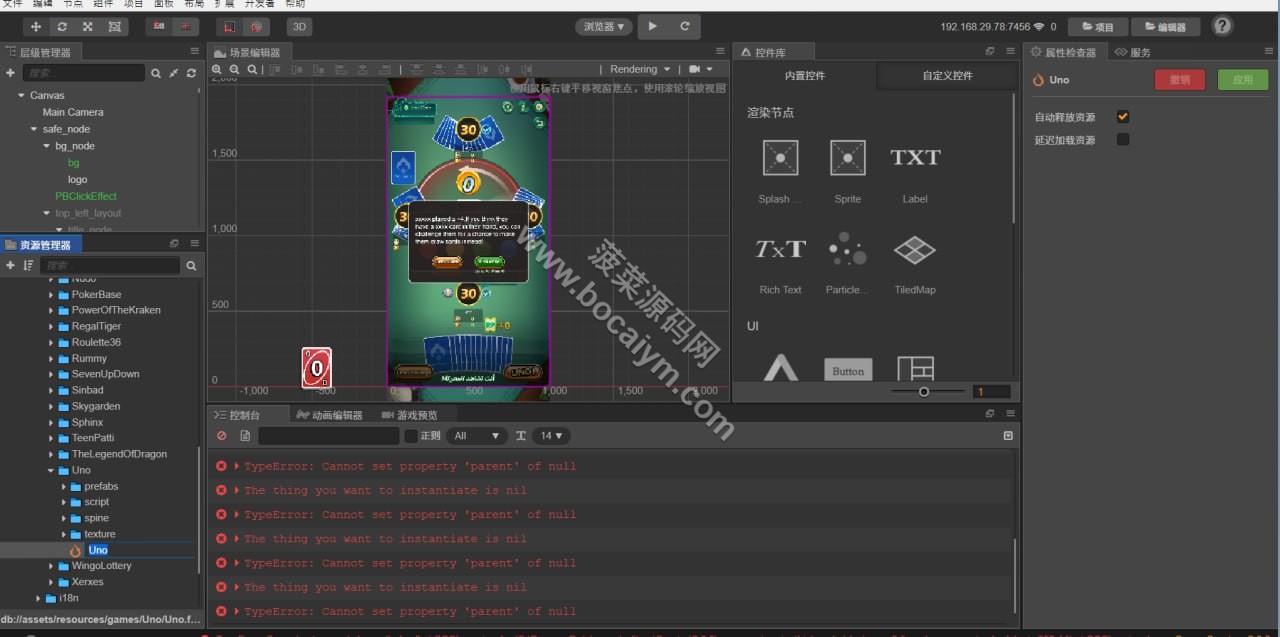Image resolution: width=1280 pixels, height=637 pixels.
Task: Select the rect transform tool
Action: pyautogui.click(x=115, y=27)
